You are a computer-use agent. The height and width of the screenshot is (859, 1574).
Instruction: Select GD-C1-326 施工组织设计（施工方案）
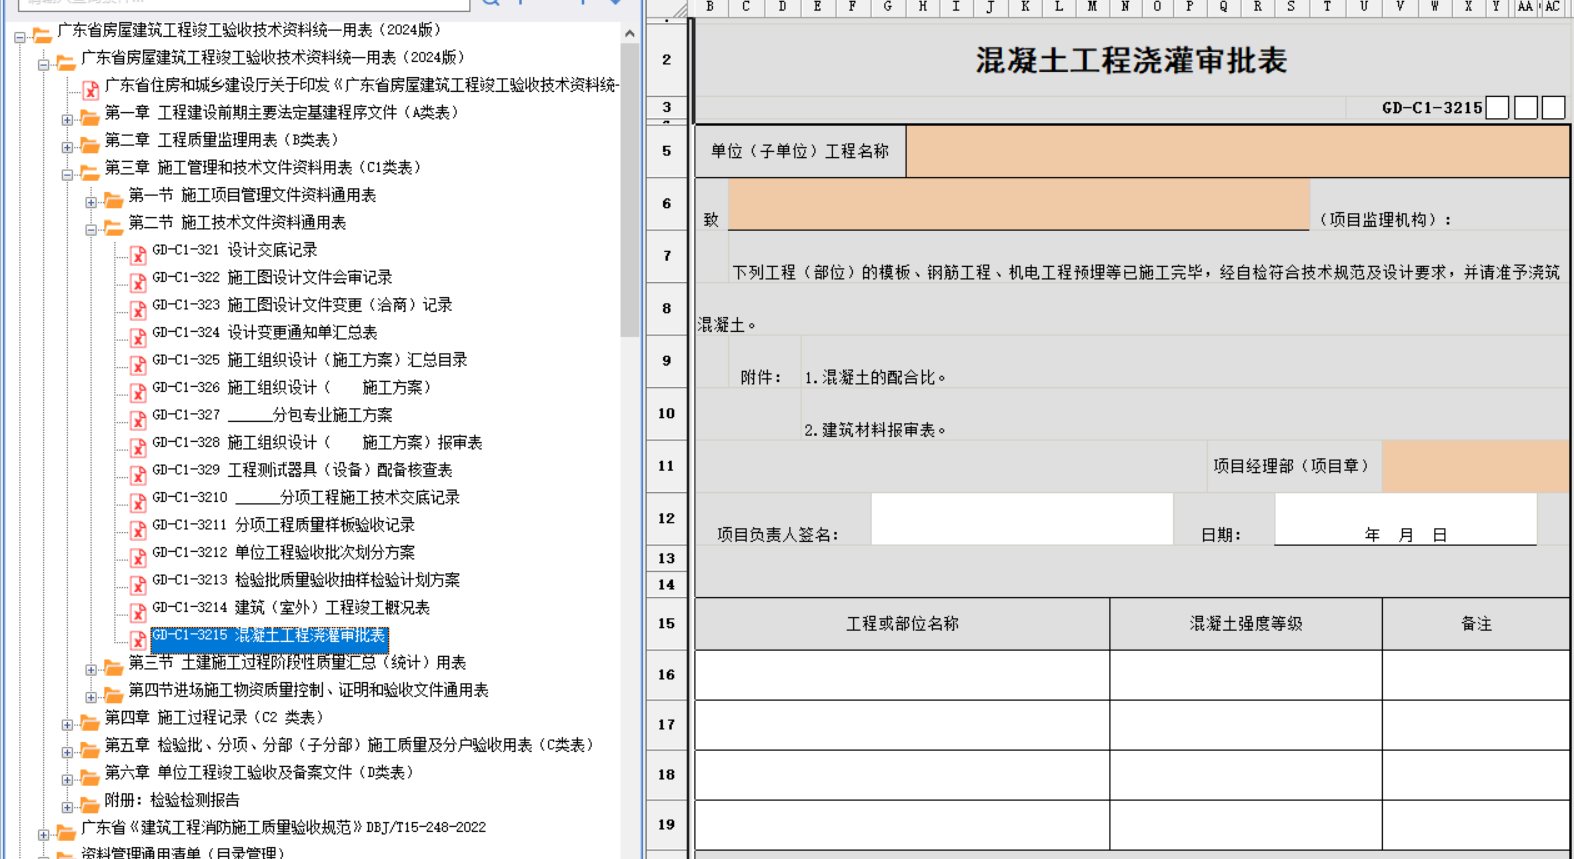pos(292,387)
